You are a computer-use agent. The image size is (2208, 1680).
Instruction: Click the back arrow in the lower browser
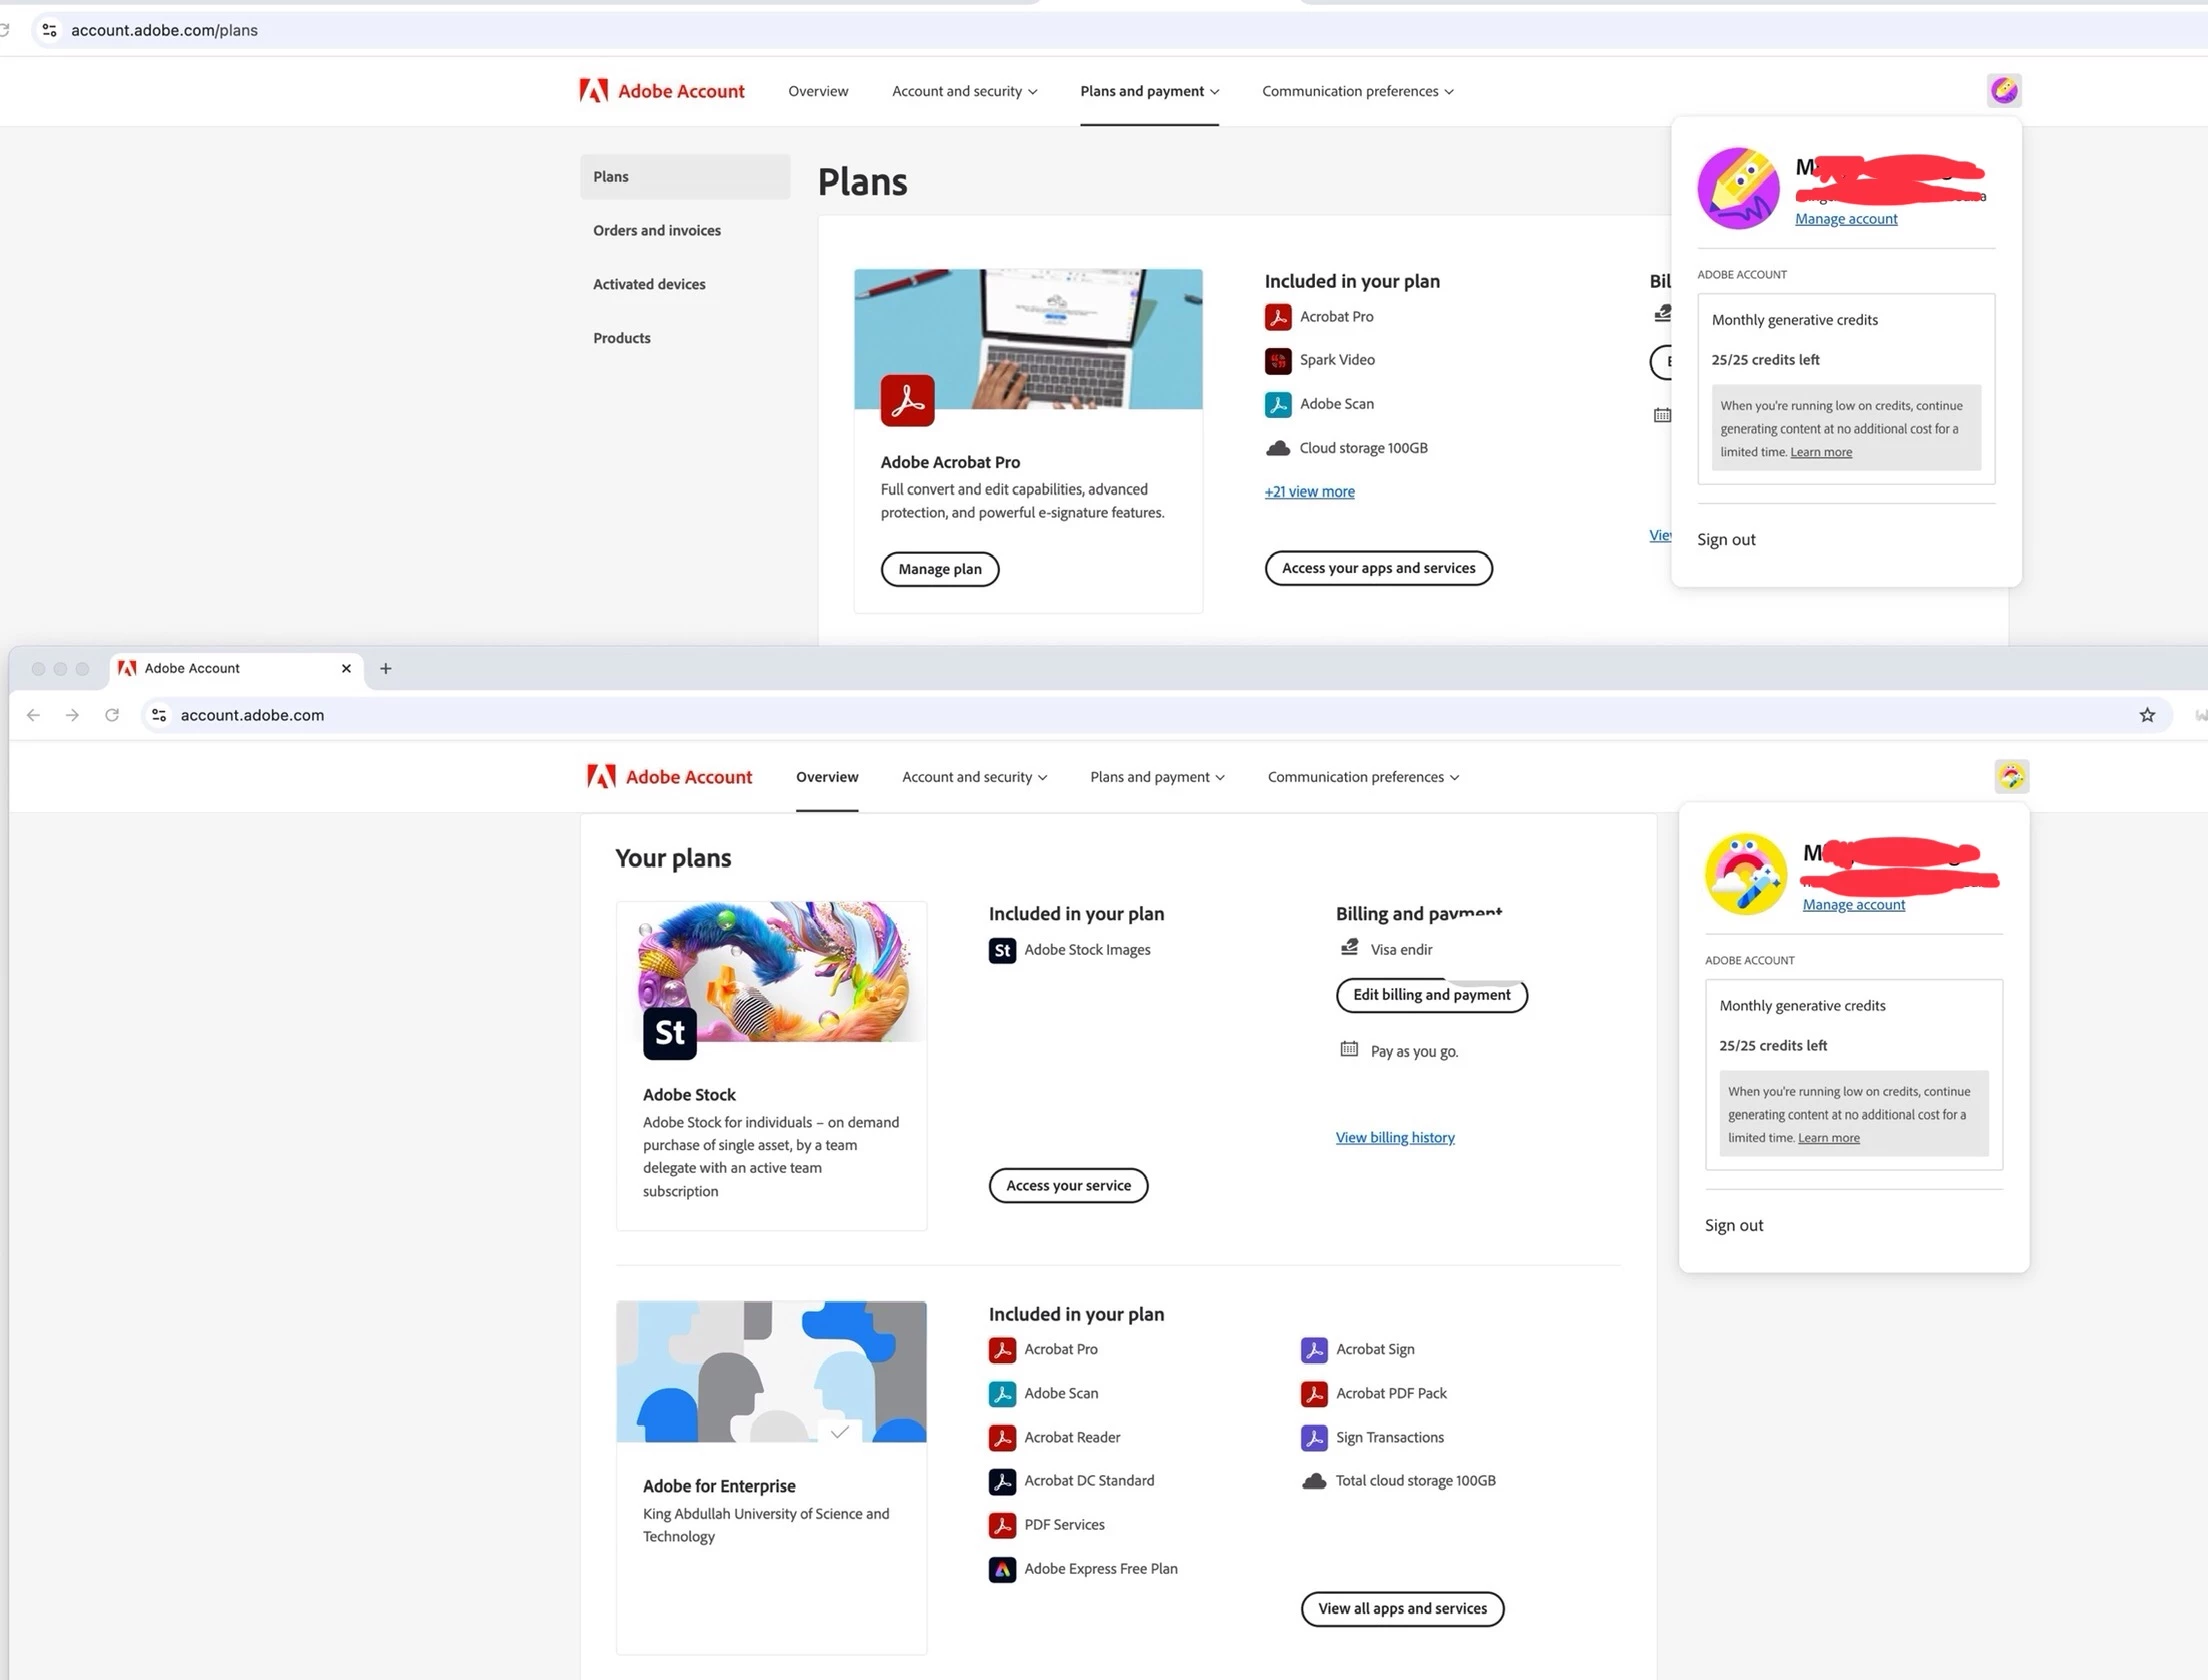click(x=33, y=715)
